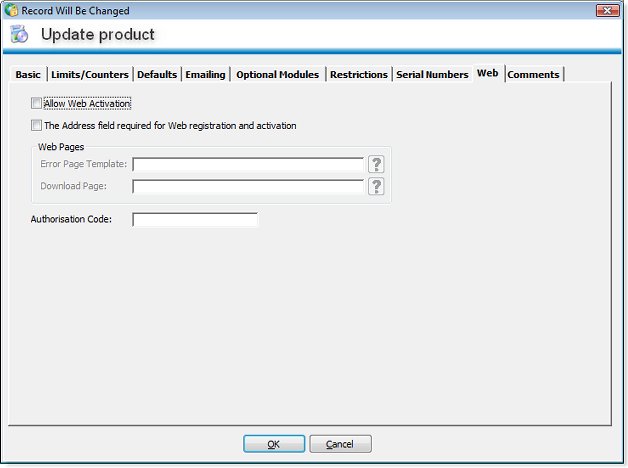View the Serial Numbers tab

click(431, 75)
